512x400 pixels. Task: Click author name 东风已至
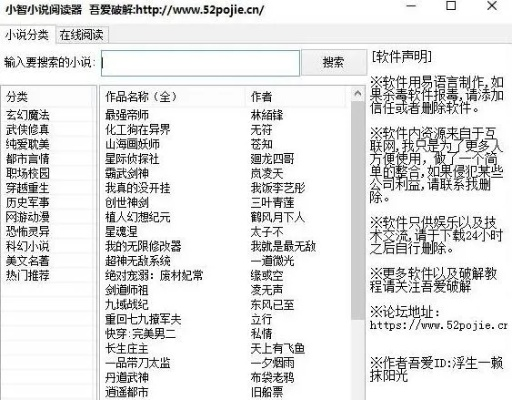pos(273,305)
